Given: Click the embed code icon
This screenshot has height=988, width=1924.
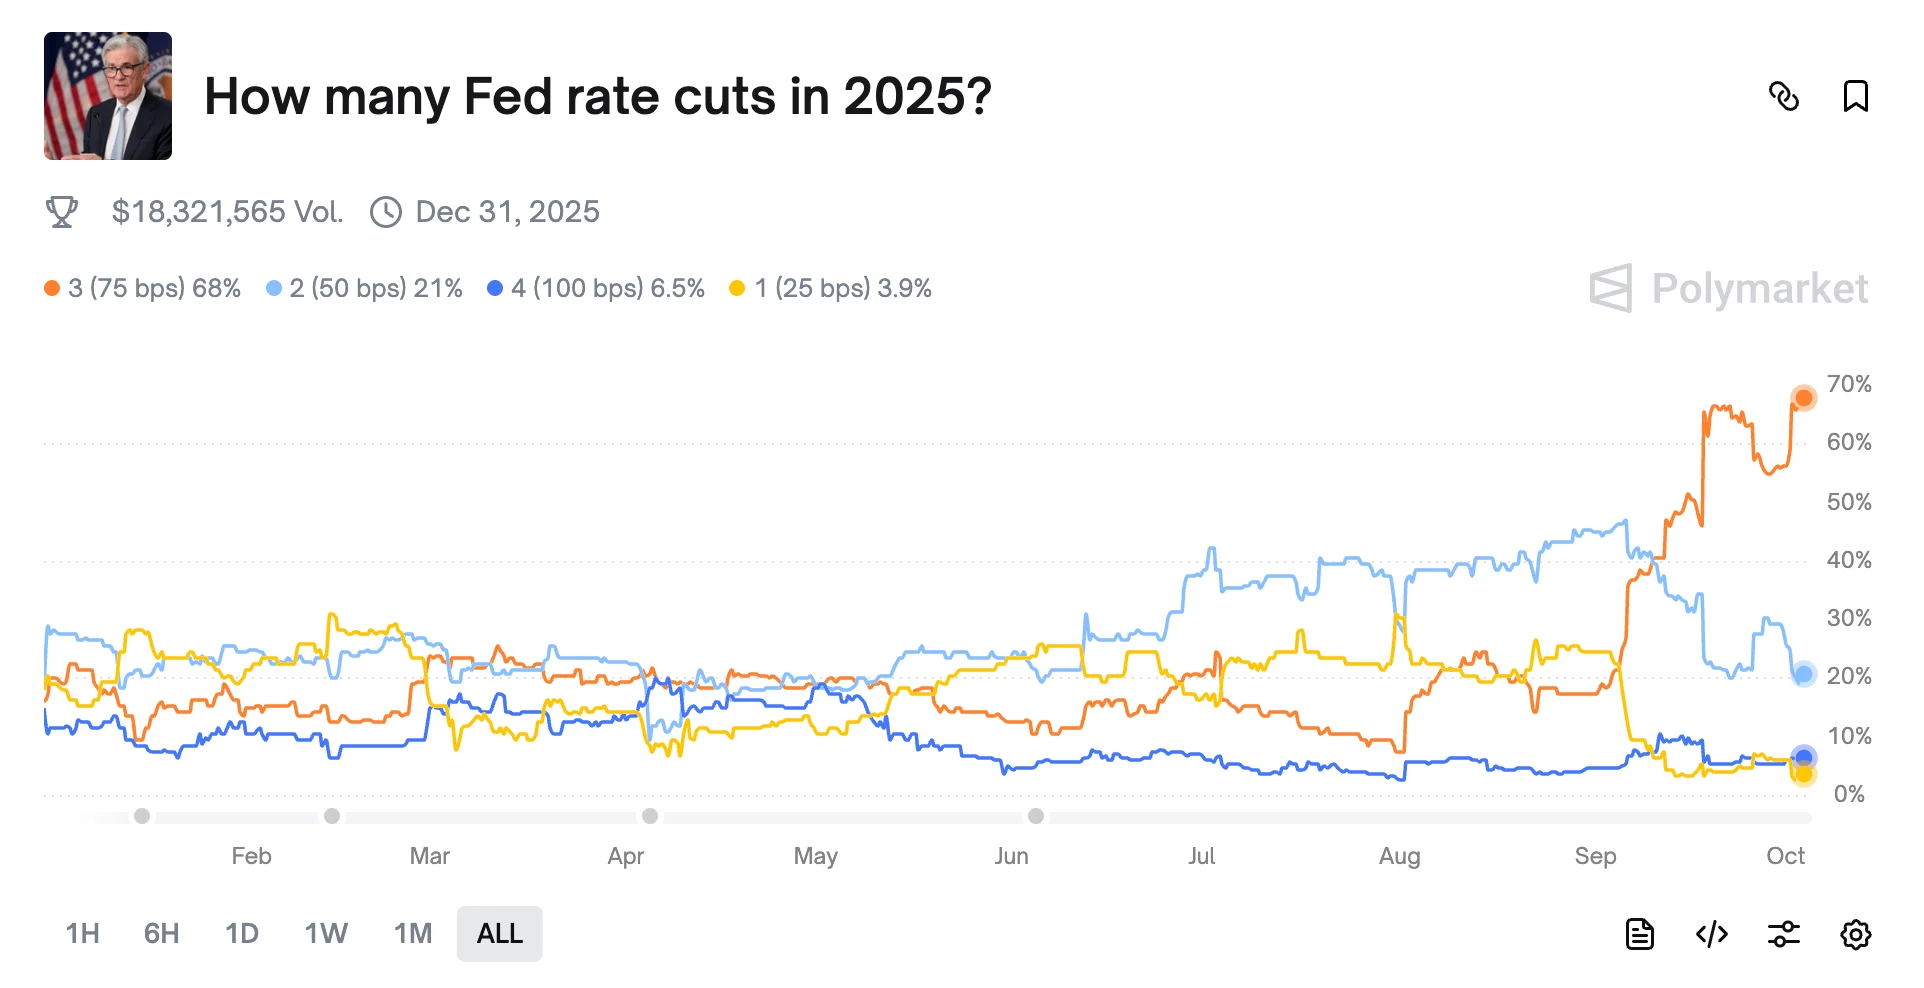Looking at the screenshot, I should [1712, 934].
